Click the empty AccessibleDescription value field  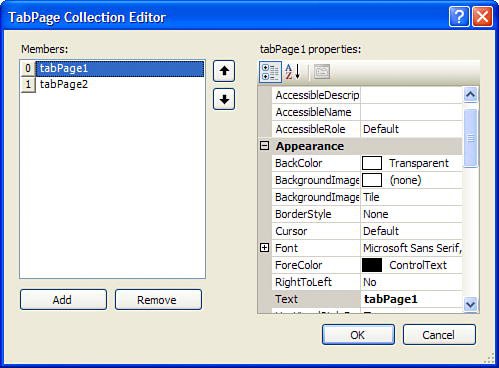pos(412,95)
